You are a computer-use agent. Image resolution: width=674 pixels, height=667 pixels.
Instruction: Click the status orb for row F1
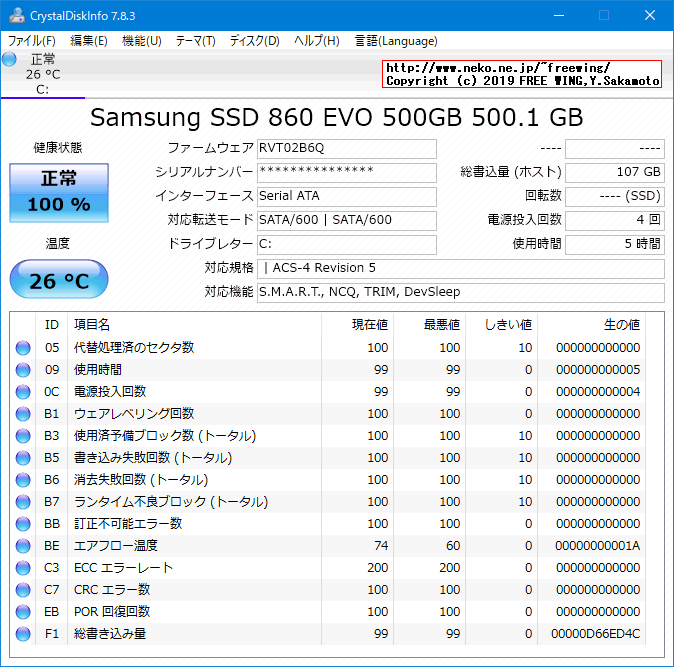pos(23,634)
